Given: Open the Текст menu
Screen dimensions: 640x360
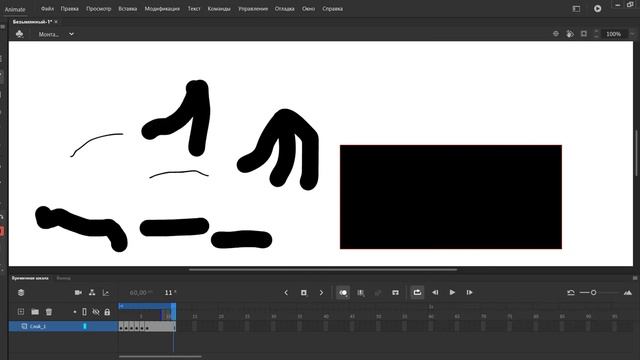Looking at the screenshot, I should pos(194,9).
